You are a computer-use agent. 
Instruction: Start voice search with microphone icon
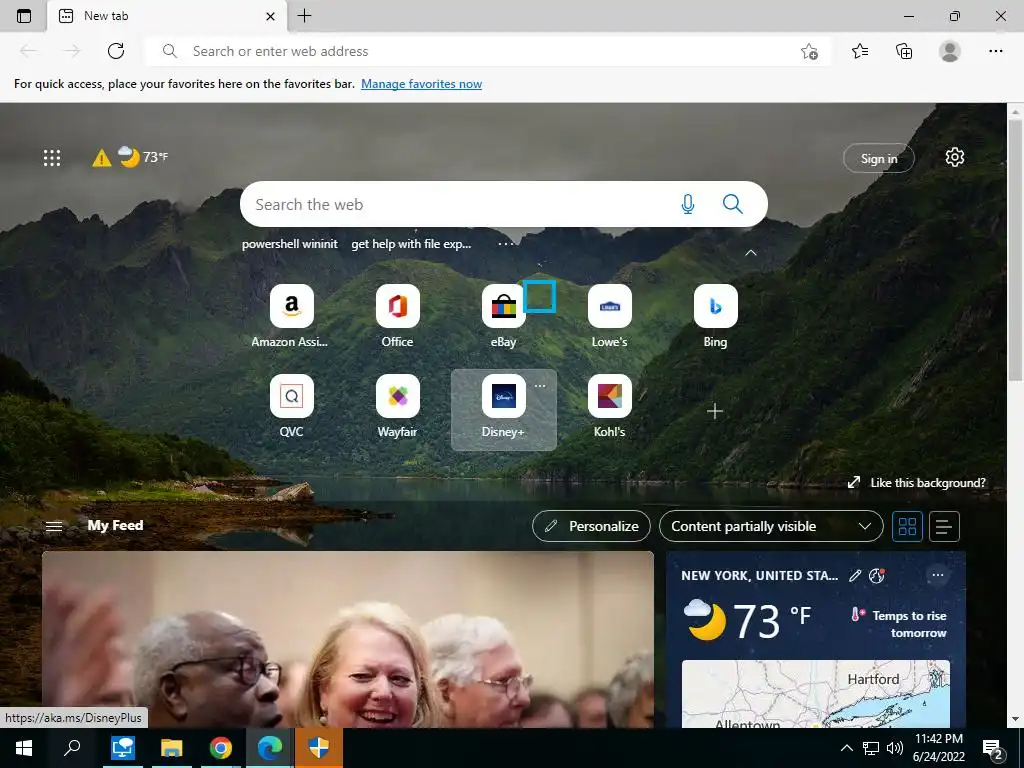[x=688, y=204]
